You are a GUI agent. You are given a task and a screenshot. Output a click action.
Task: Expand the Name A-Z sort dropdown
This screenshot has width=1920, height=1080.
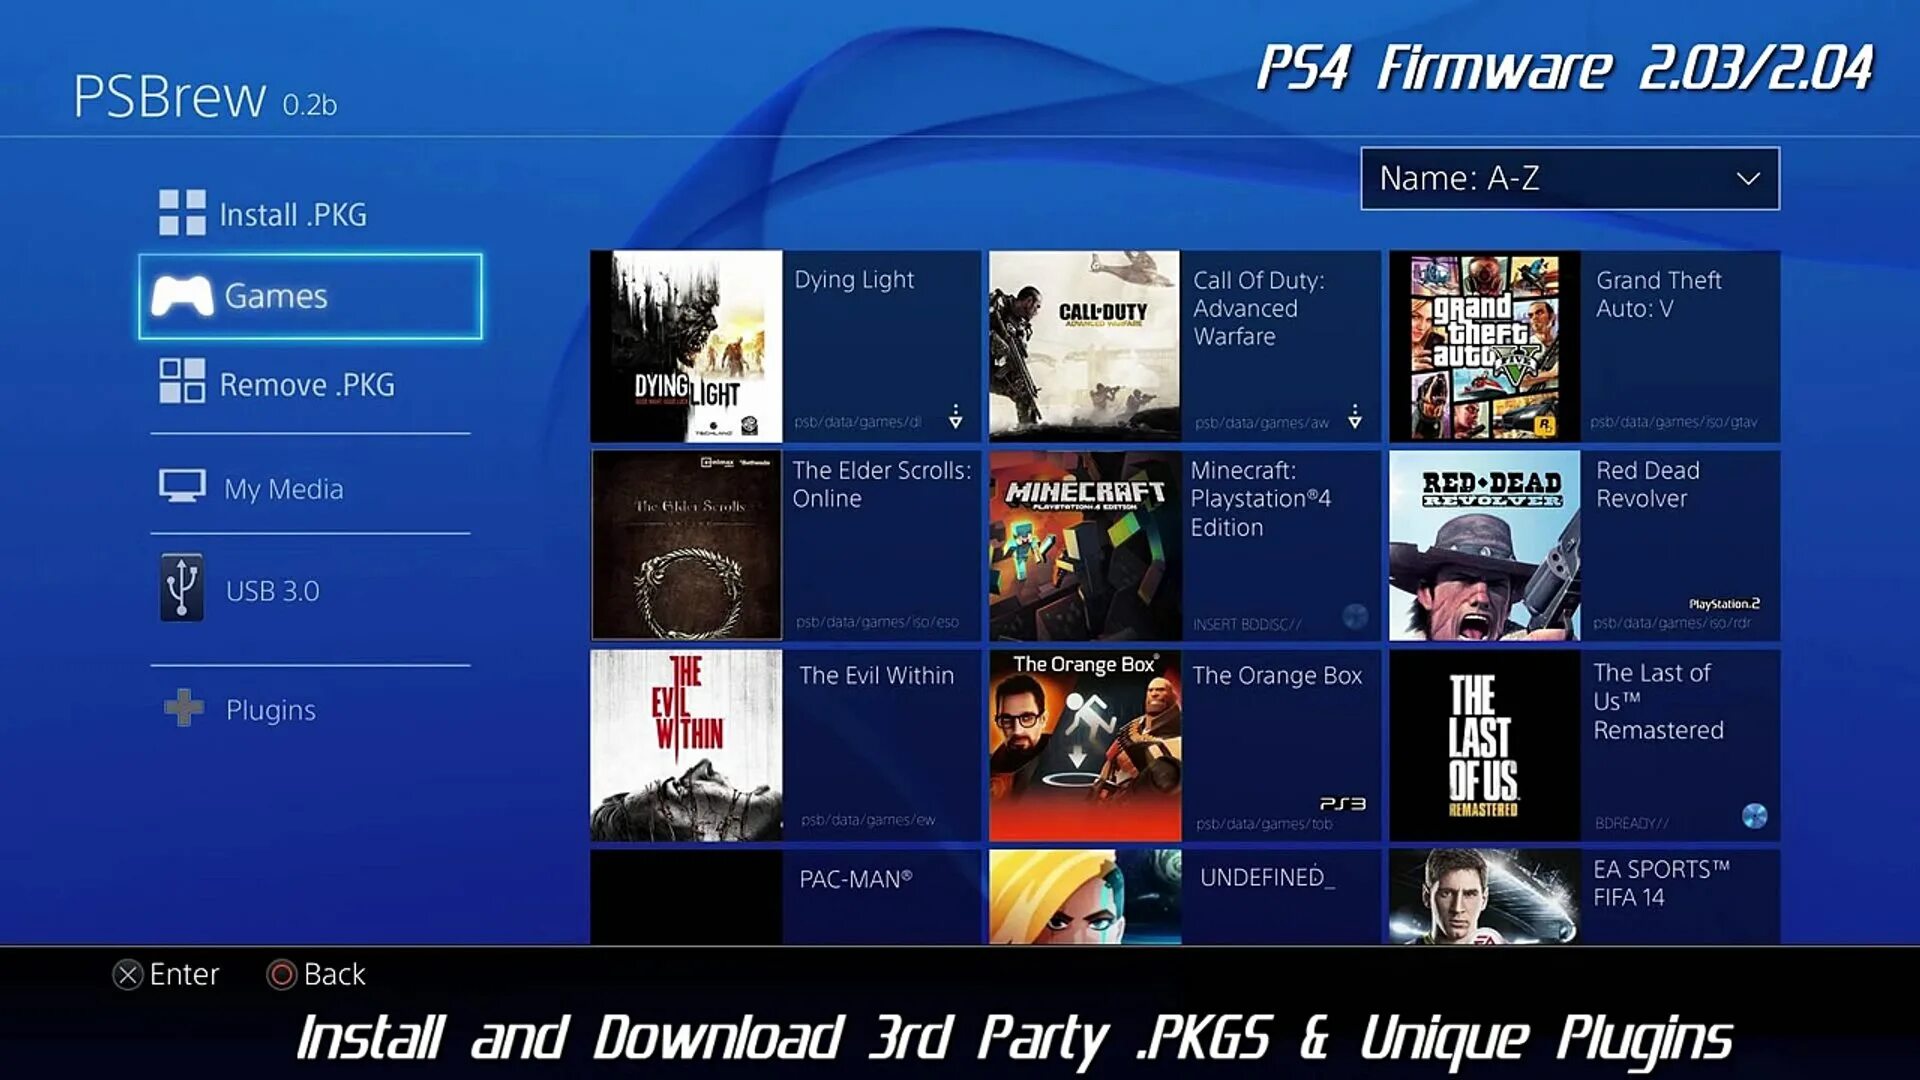point(1568,177)
